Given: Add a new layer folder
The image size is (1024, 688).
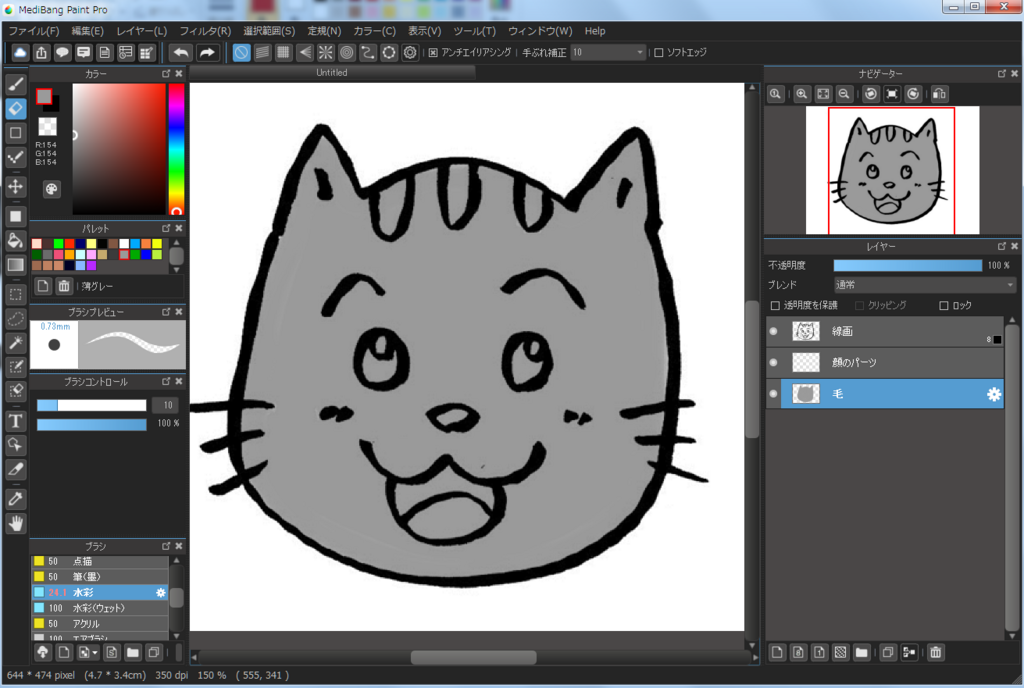Looking at the screenshot, I should tap(861, 652).
